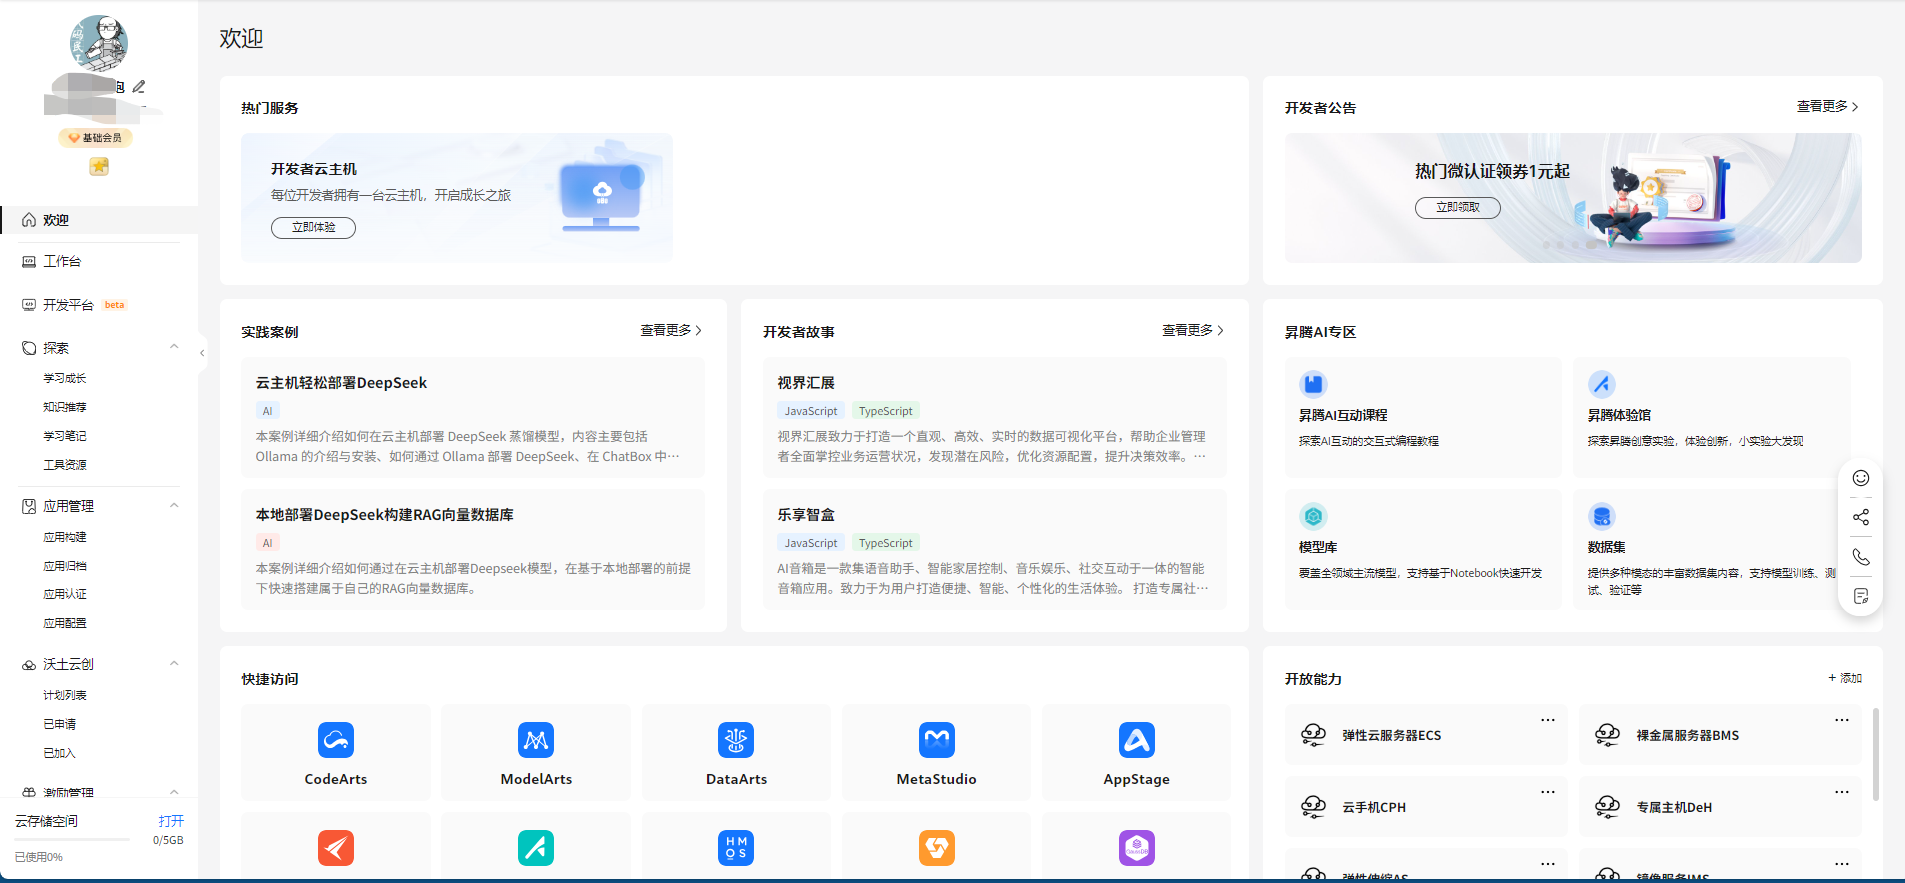Open 昇腾AI互动课程 icon

pyautogui.click(x=1313, y=384)
